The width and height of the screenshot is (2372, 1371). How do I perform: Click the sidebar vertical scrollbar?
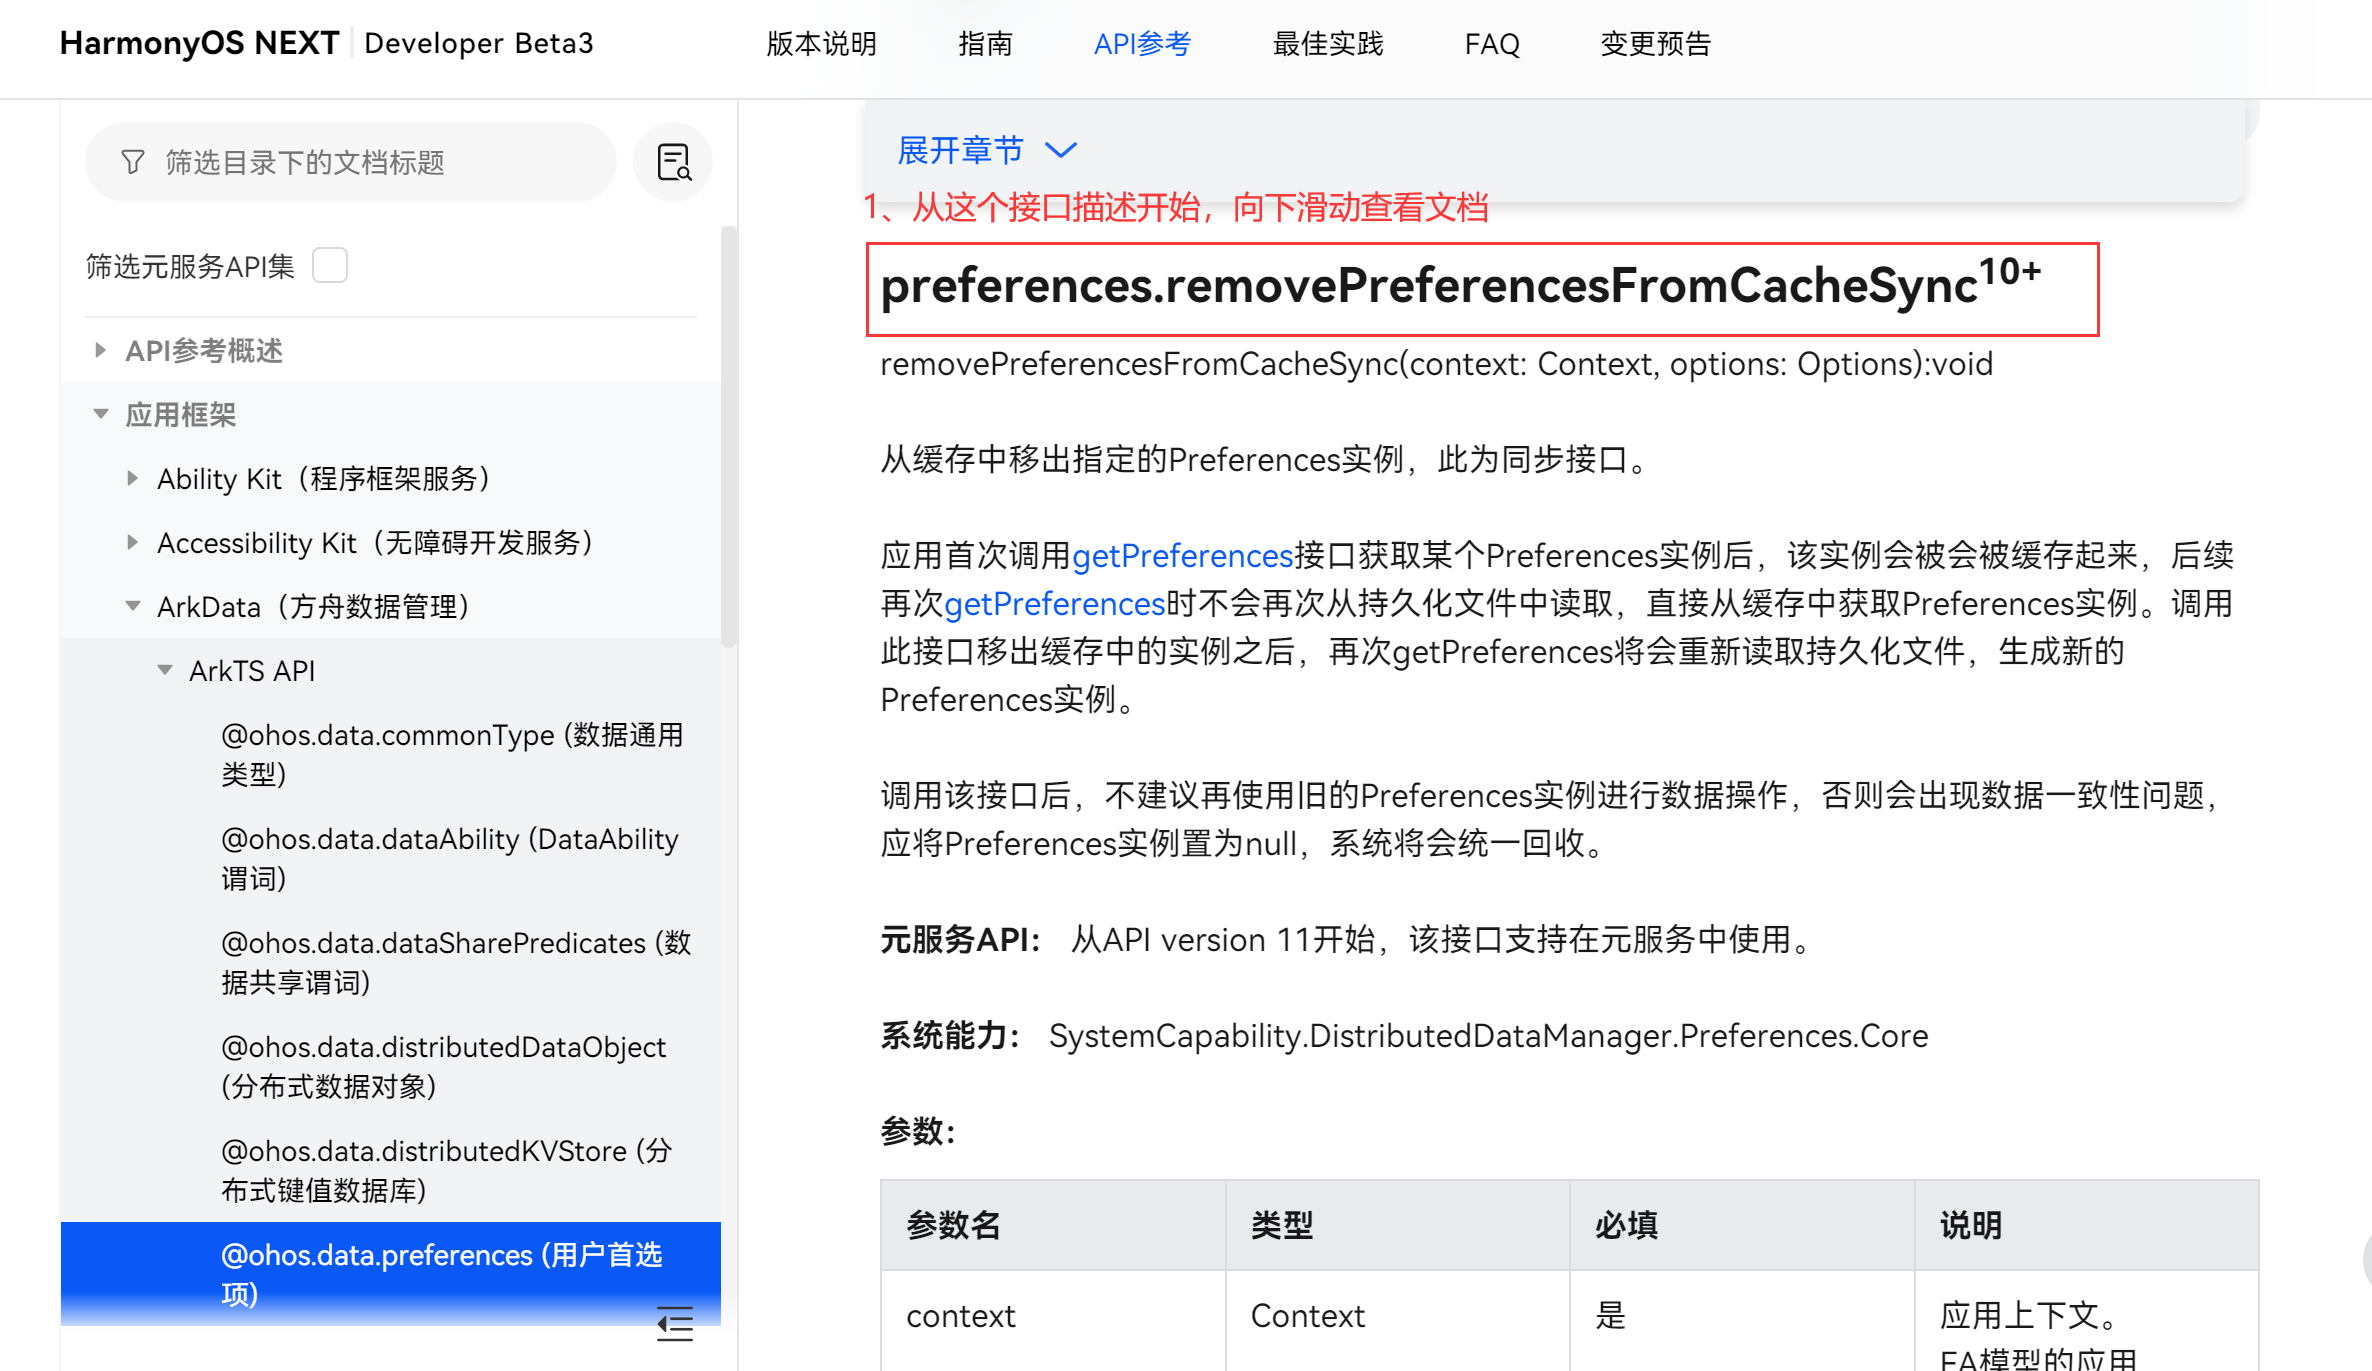coord(729,436)
